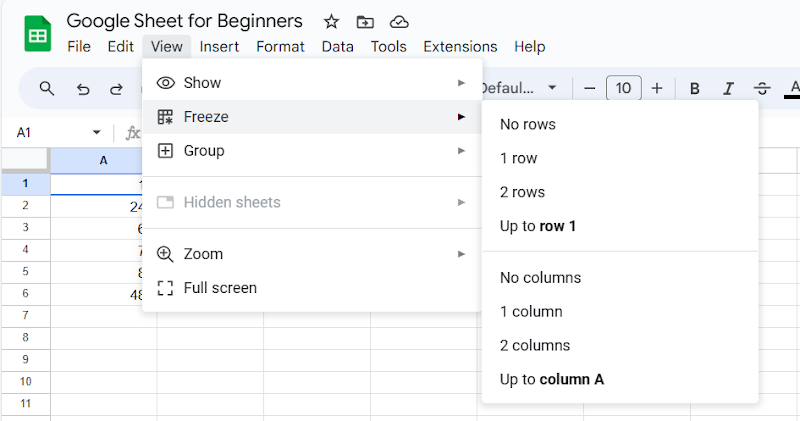Image resolution: width=800 pixels, height=421 pixels.
Task: Click the Group submenu arrow
Action: click(461, 151)
